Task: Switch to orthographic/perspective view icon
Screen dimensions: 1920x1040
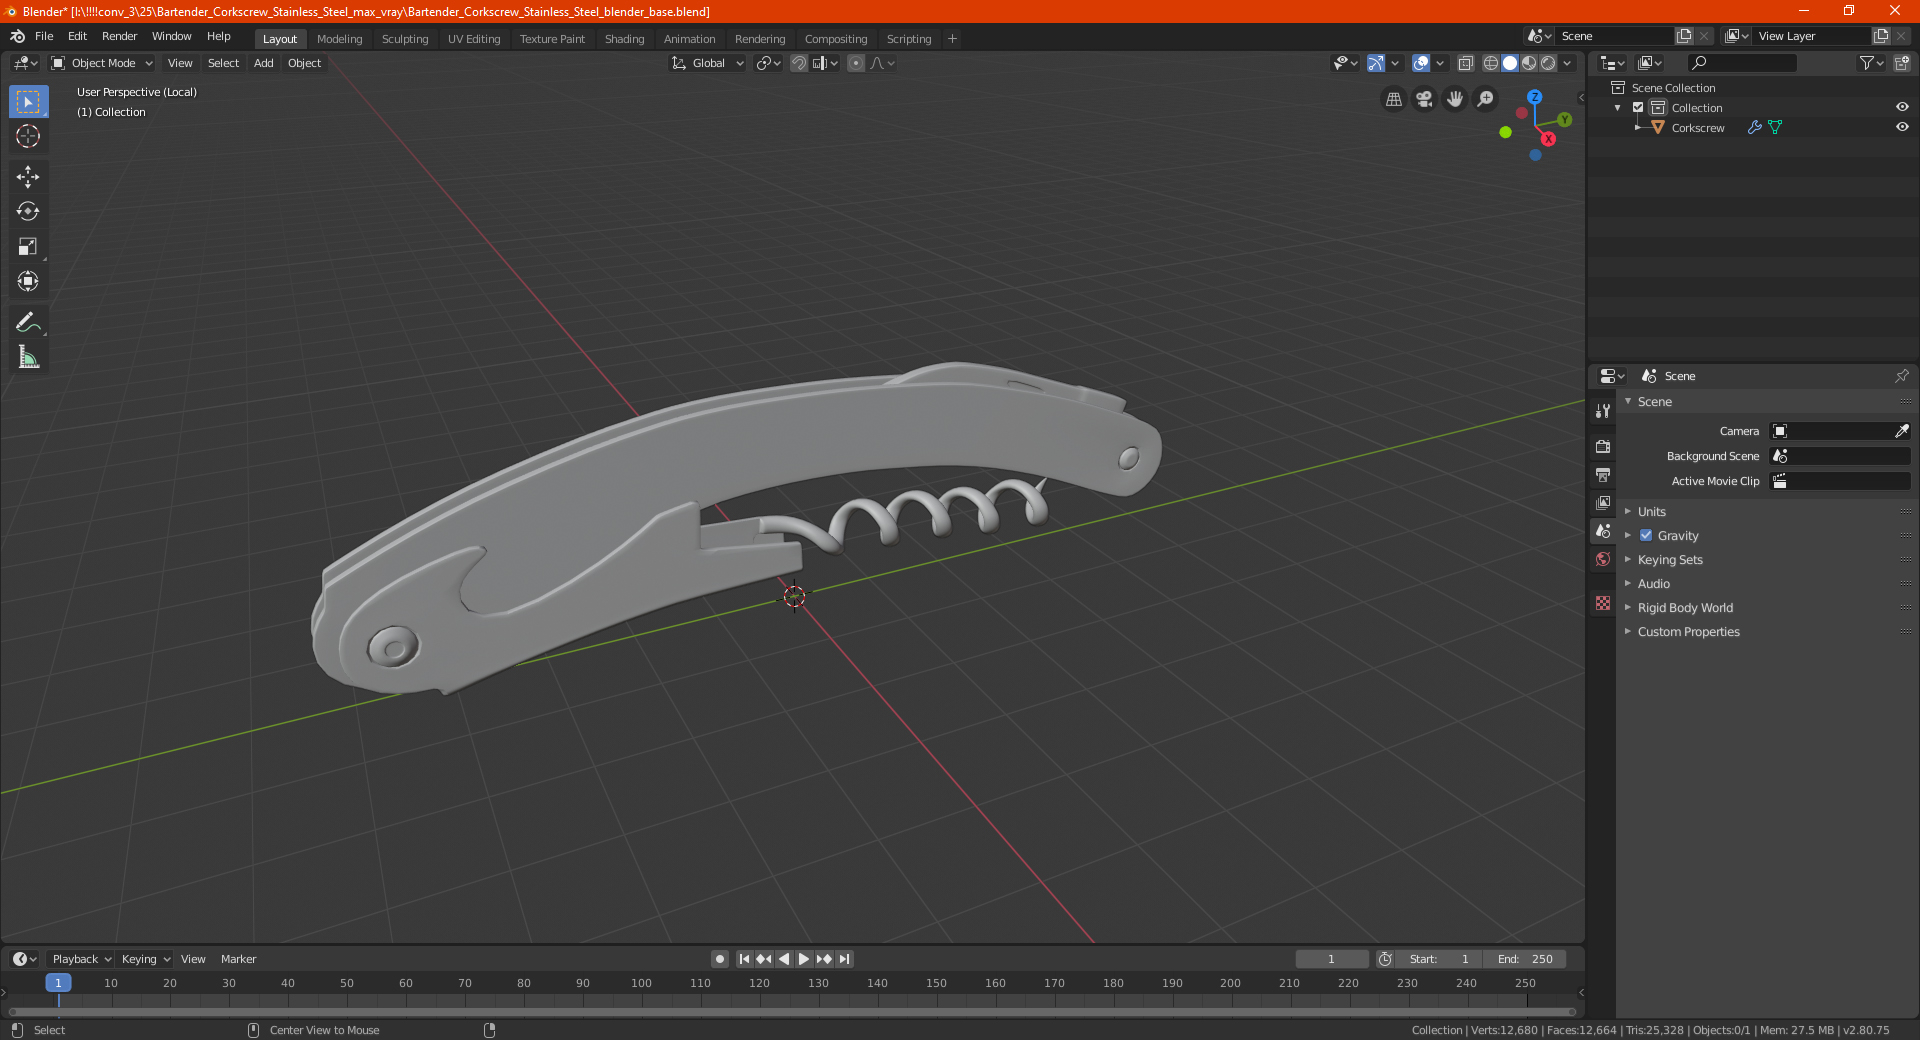Action: [1393, 99]
